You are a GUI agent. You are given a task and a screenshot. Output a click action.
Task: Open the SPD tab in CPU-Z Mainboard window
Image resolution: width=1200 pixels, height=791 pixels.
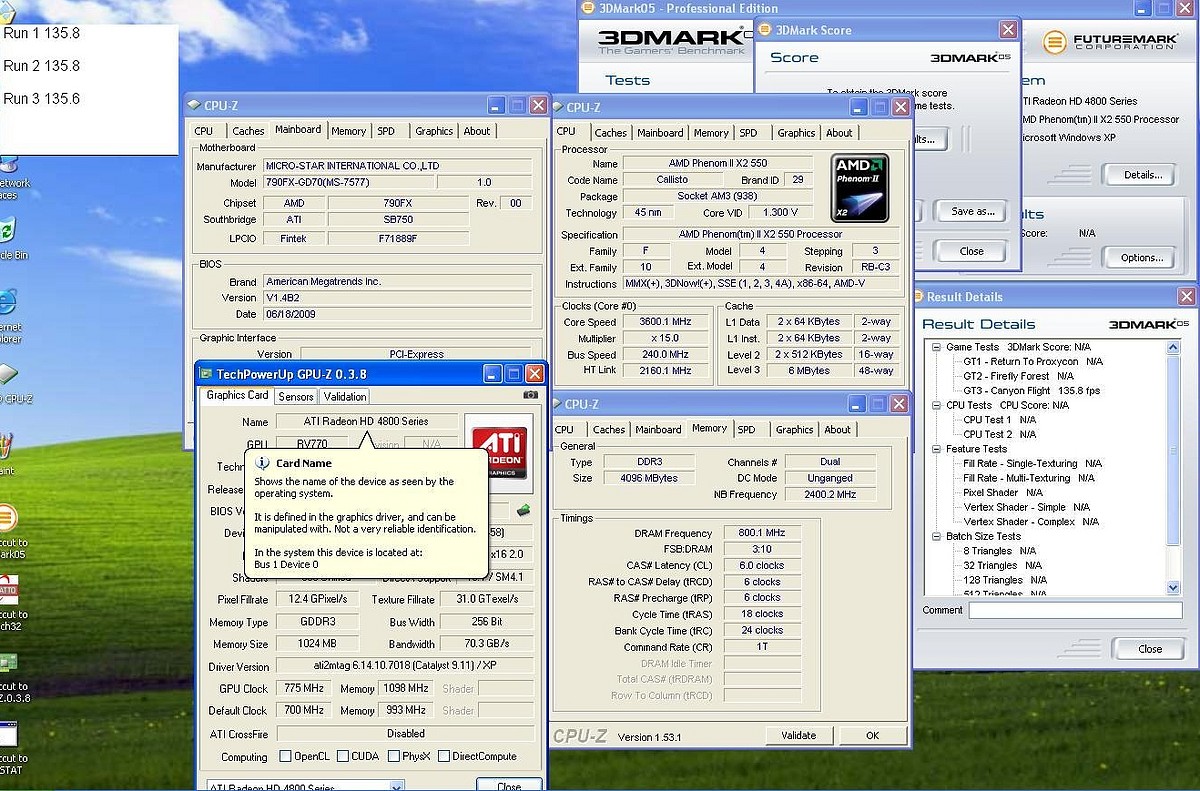[386, 131]
